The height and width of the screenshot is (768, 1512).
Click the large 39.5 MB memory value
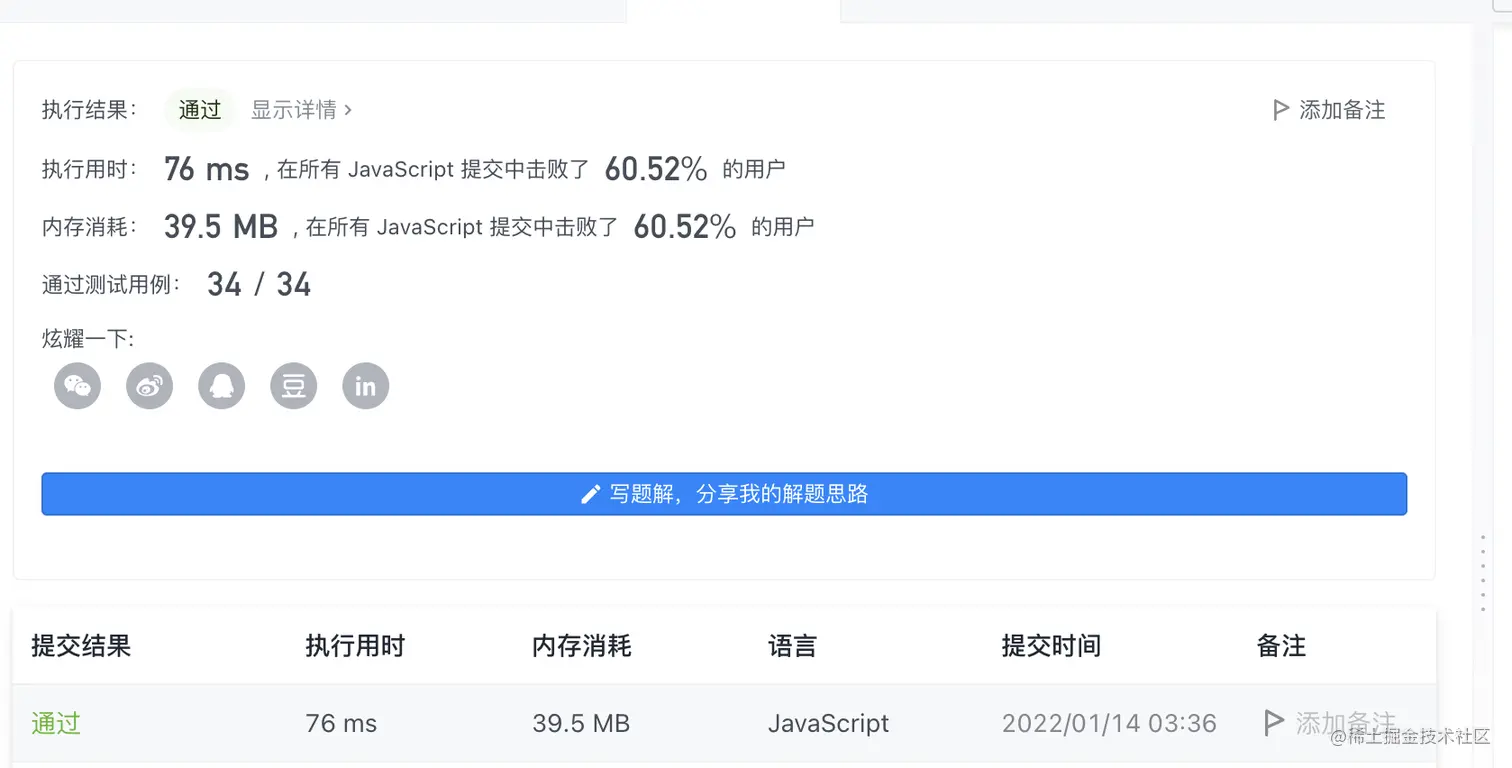pyautogui.click(x=221, y=227)
